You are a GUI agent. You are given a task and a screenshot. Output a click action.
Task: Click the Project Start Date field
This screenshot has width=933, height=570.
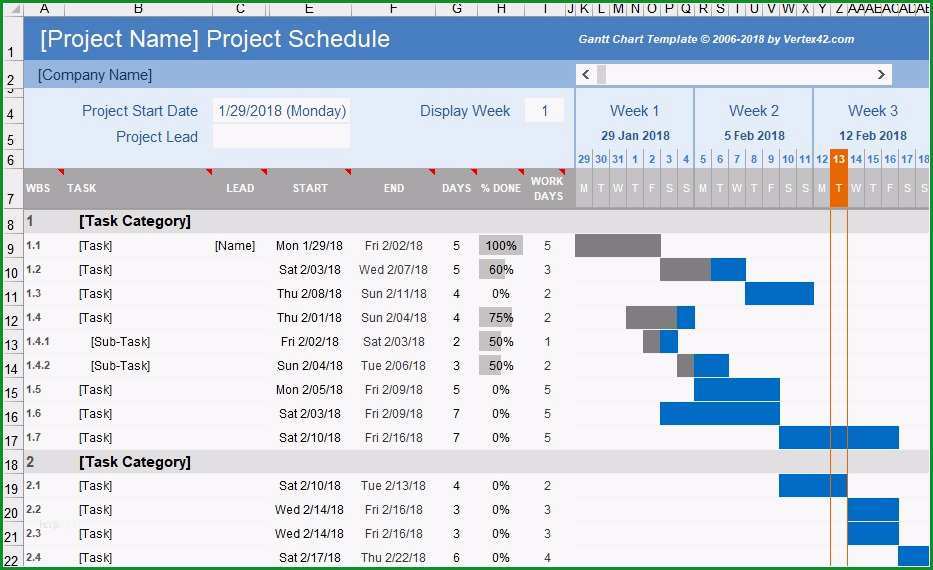pos(281,111)
